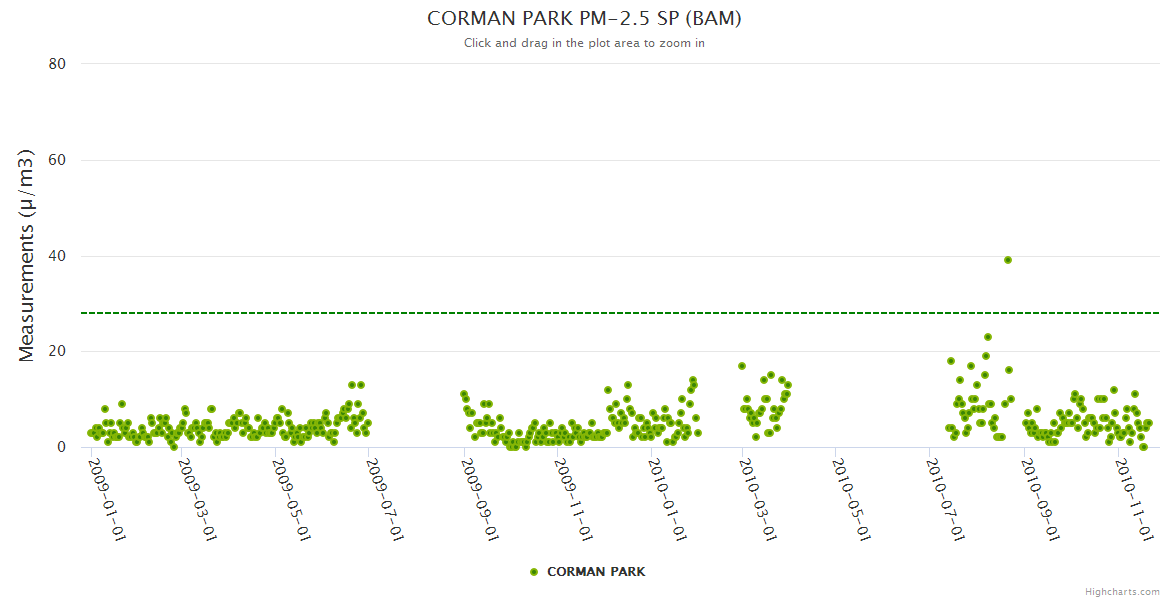Click the highest outlier data point near 39
The image size is (1170, 600).
point(1008,260)
